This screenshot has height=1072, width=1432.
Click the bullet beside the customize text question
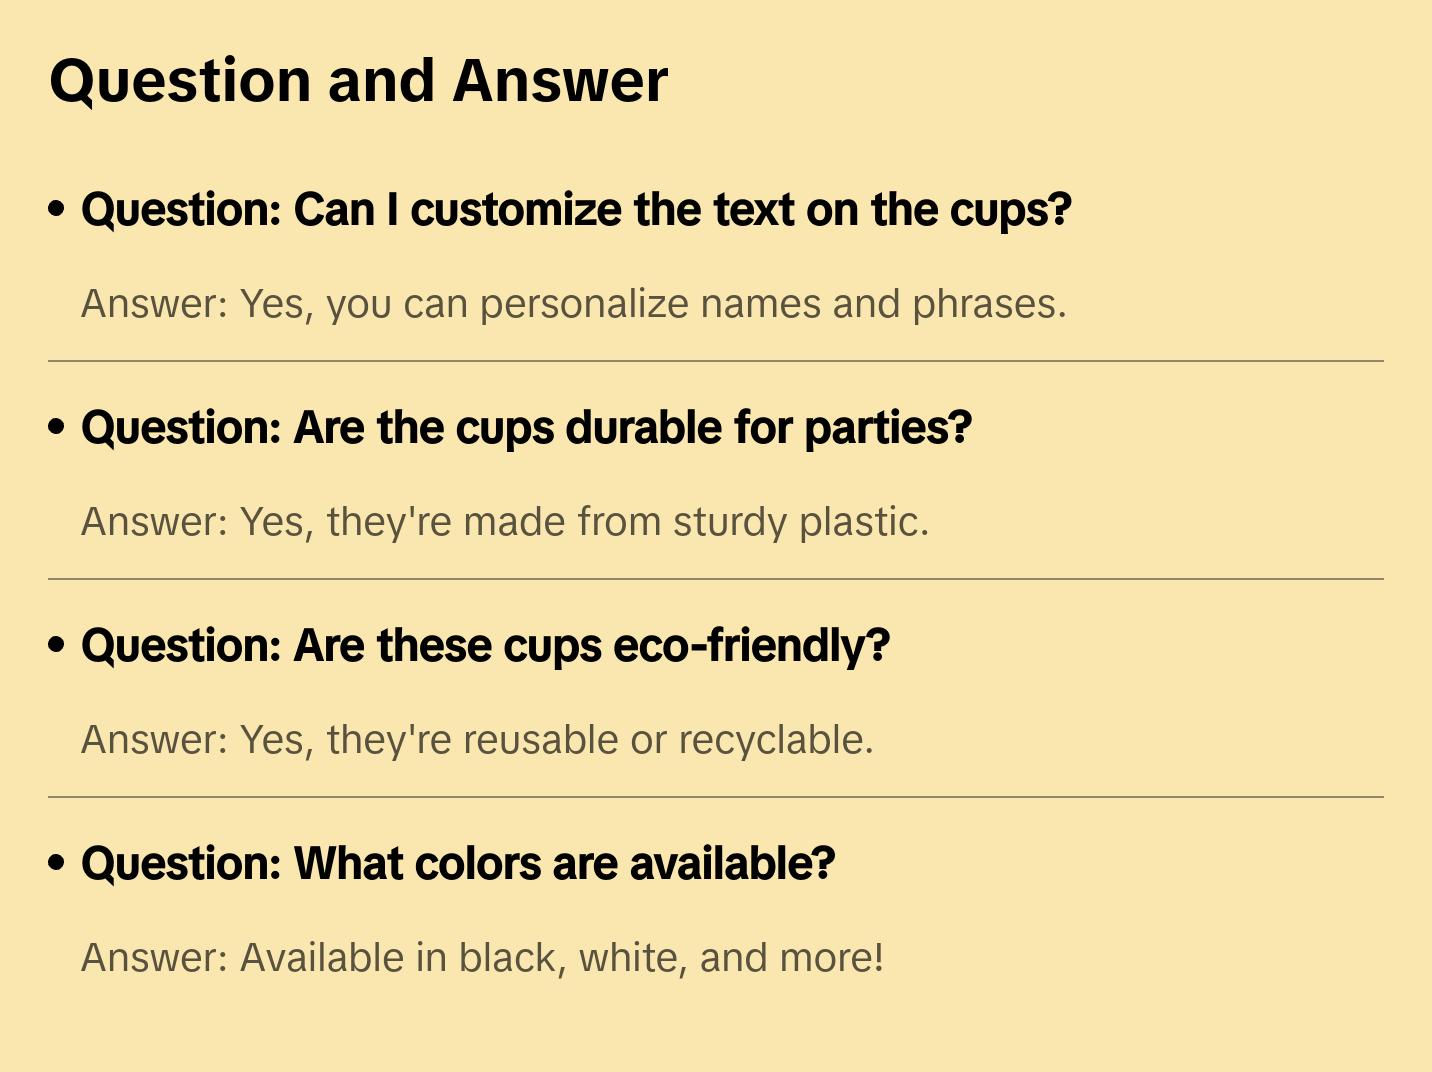coord(57,209)
